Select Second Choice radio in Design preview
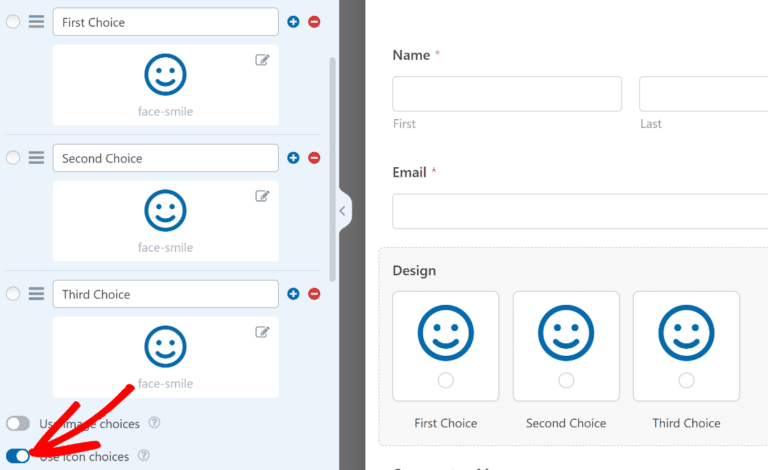The width and height of the screenshot is (768, 470). point(566,380)
